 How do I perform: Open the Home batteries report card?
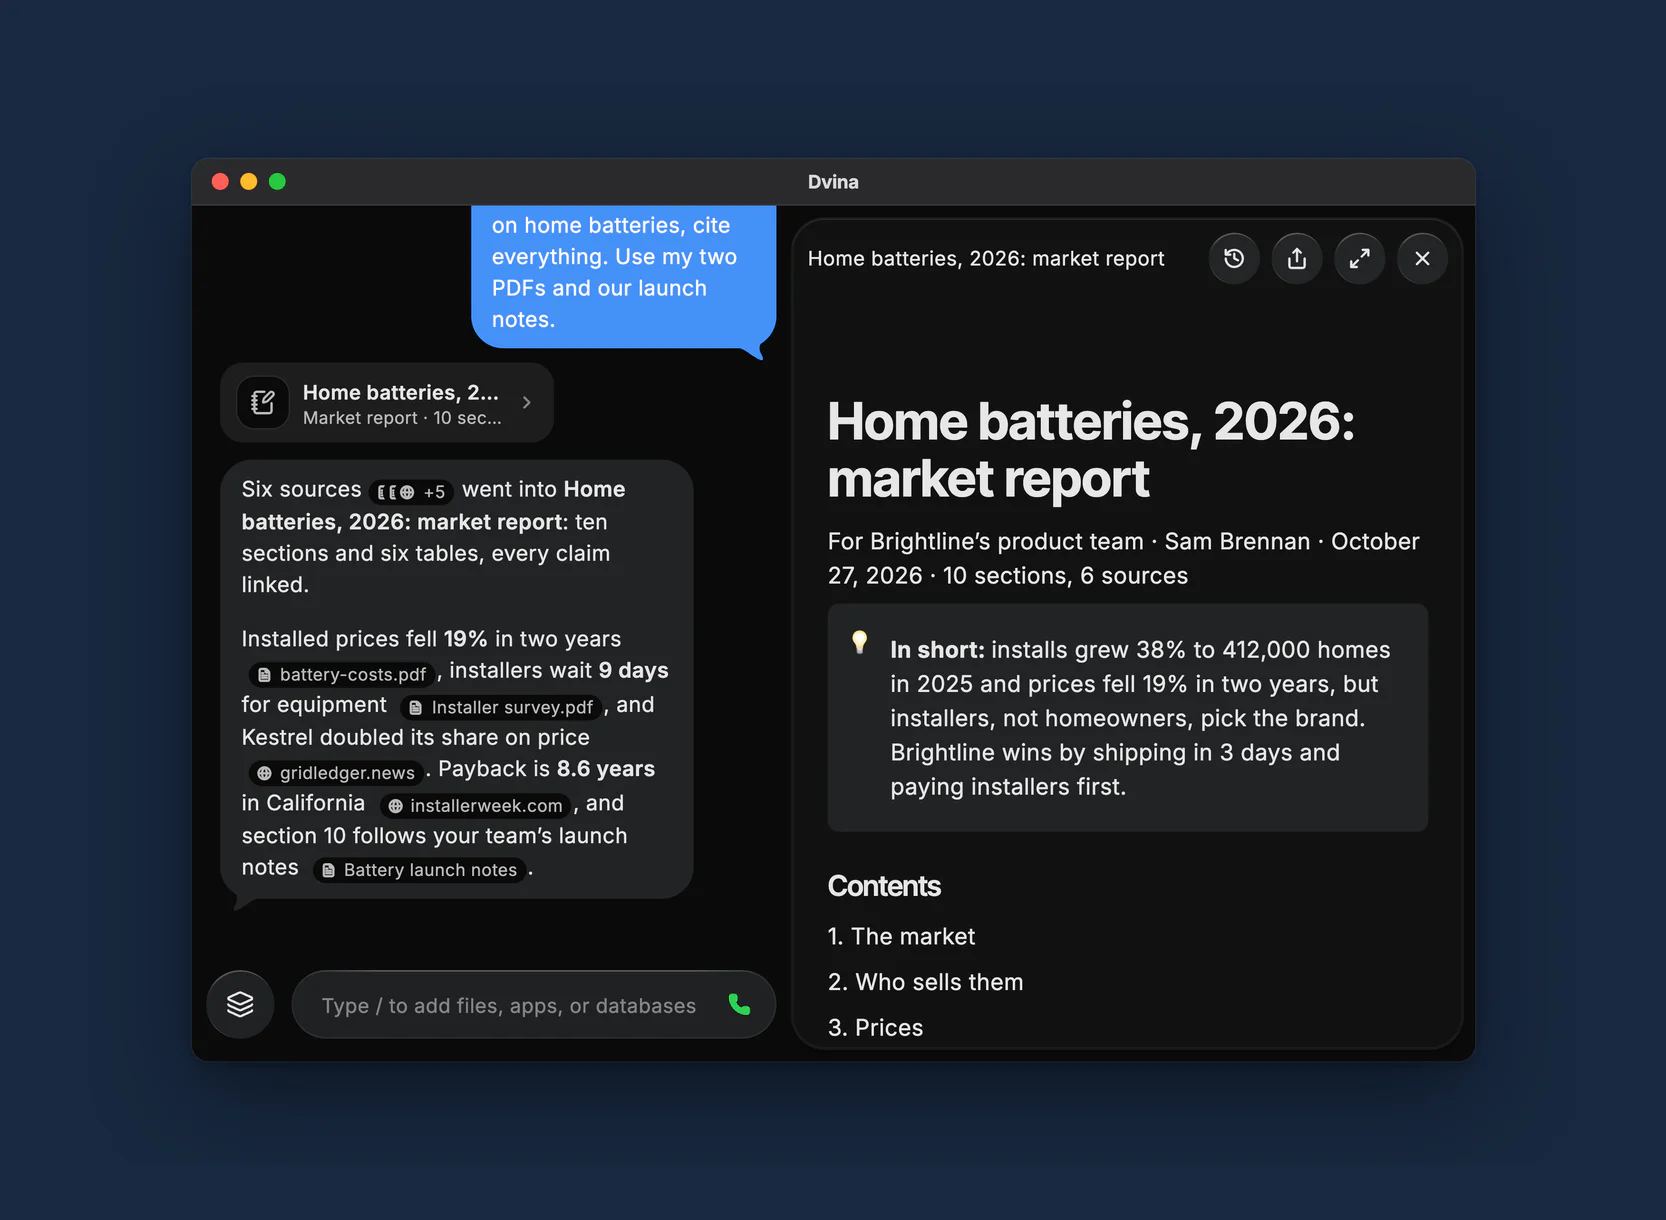coord(387,403)
